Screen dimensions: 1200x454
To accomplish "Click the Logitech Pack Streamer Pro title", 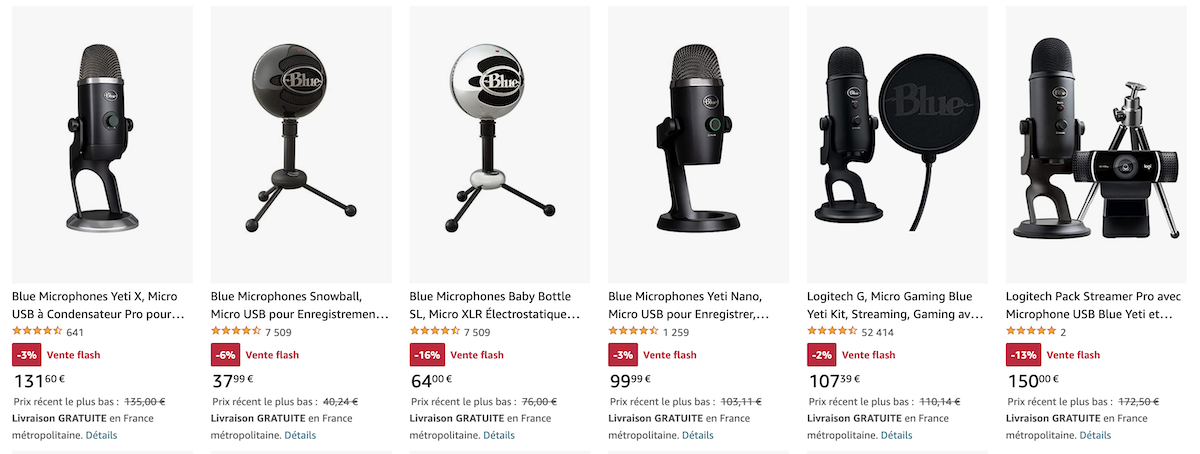I will [x=1089, y=305].
